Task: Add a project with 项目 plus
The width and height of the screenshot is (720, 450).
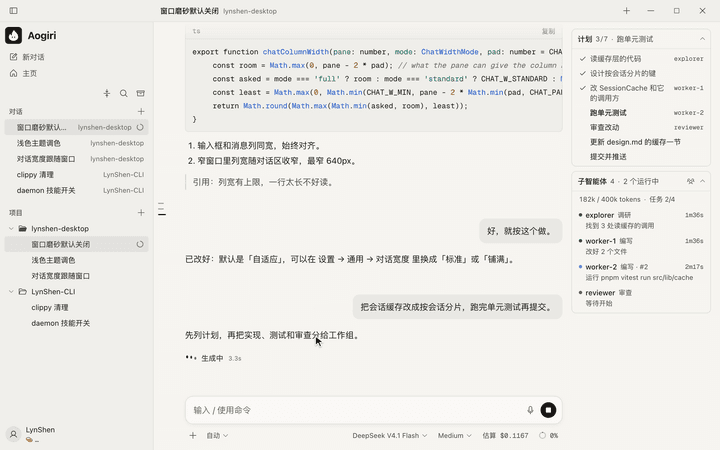Action: coord(141,213)
